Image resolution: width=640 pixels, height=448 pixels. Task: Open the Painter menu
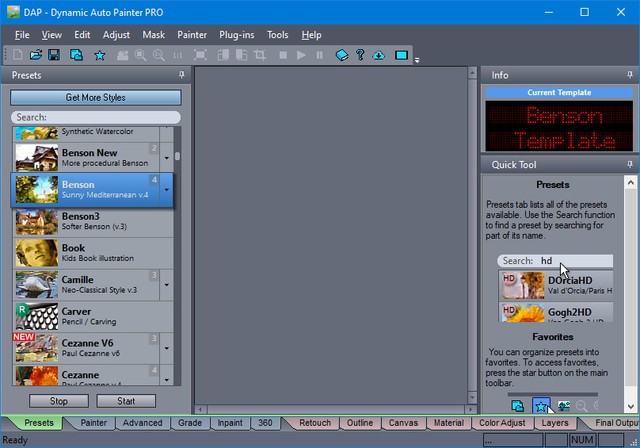point(192,35)
